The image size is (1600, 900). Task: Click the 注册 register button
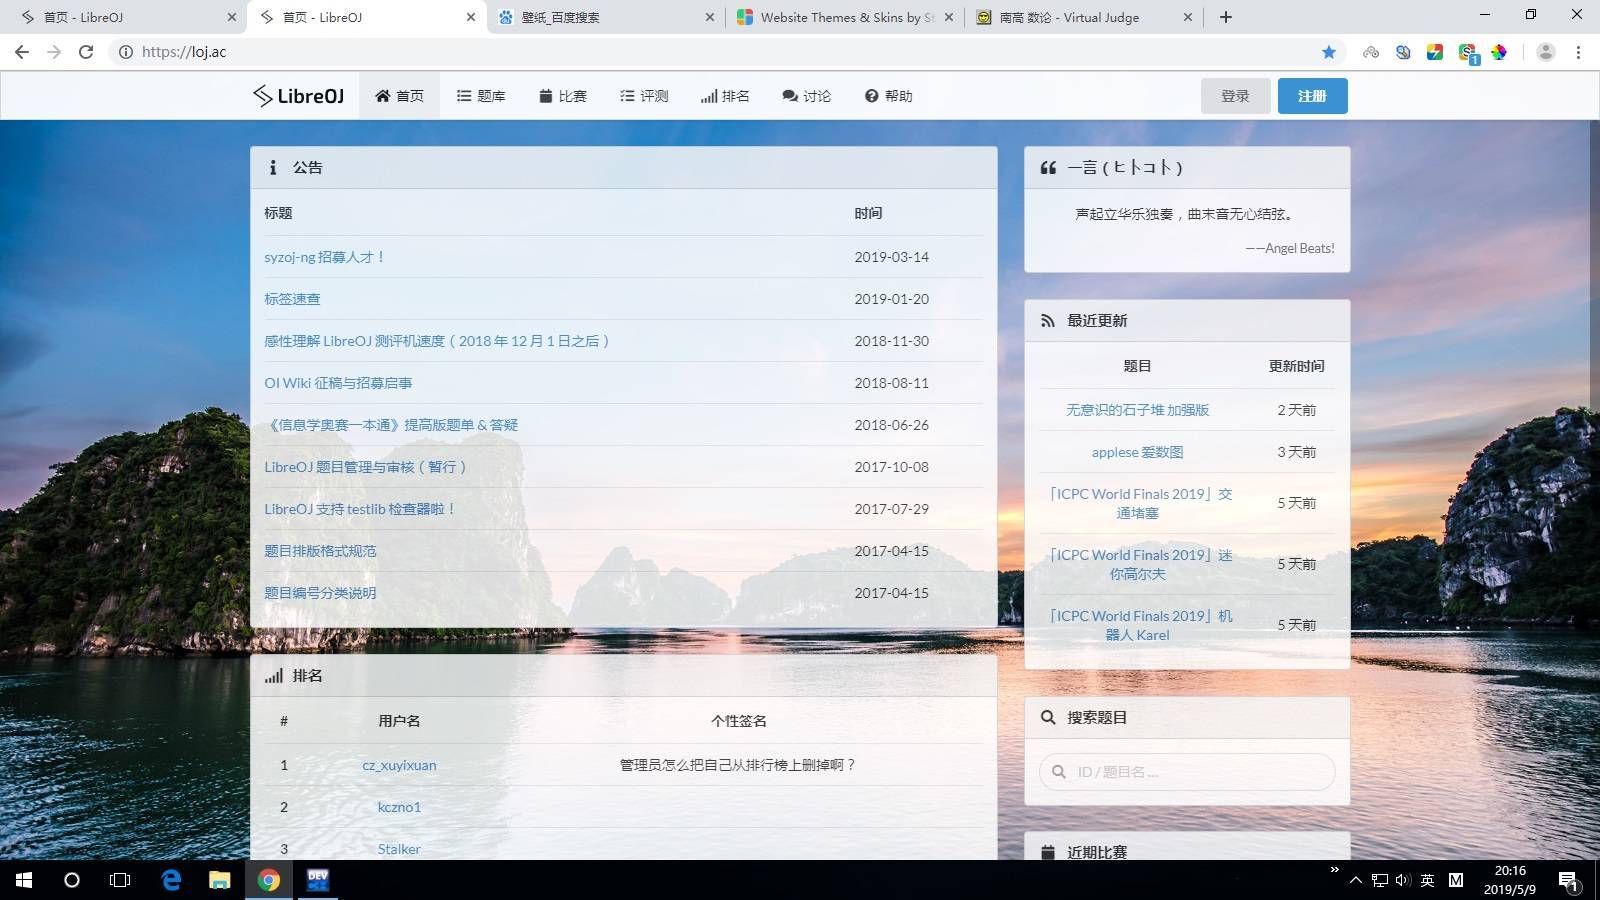(x=1311, y=95)
